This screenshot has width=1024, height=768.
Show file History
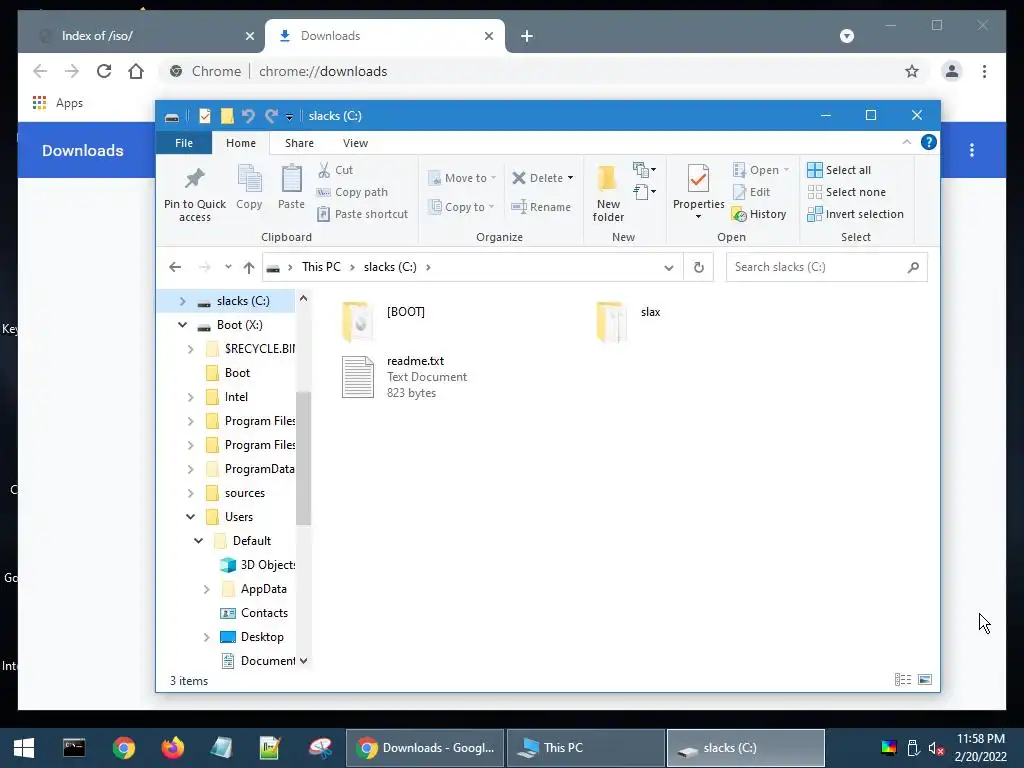pos(760,214)
